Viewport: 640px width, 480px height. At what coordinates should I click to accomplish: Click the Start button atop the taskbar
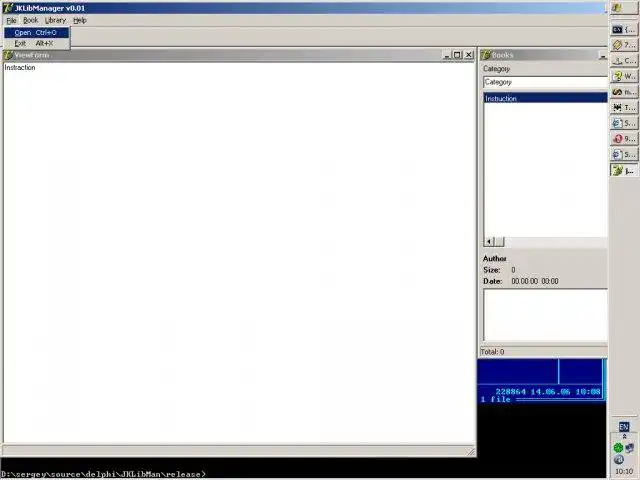624,8
